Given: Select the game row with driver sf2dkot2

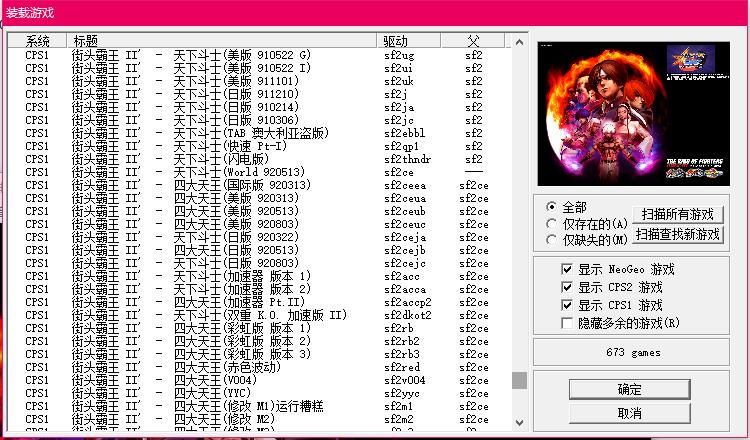Looking at the screenshot, I should pos(200,315).
